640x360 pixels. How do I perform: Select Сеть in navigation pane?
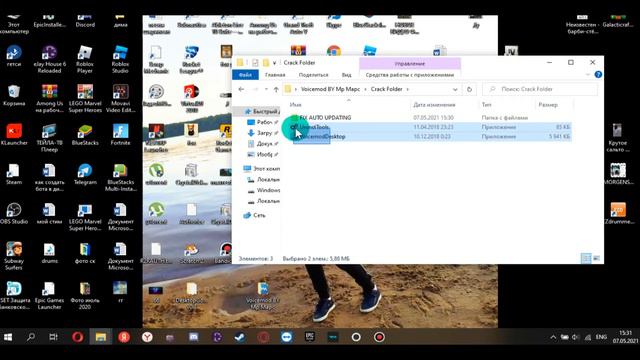pyautogui.click(x=254, y=215)
